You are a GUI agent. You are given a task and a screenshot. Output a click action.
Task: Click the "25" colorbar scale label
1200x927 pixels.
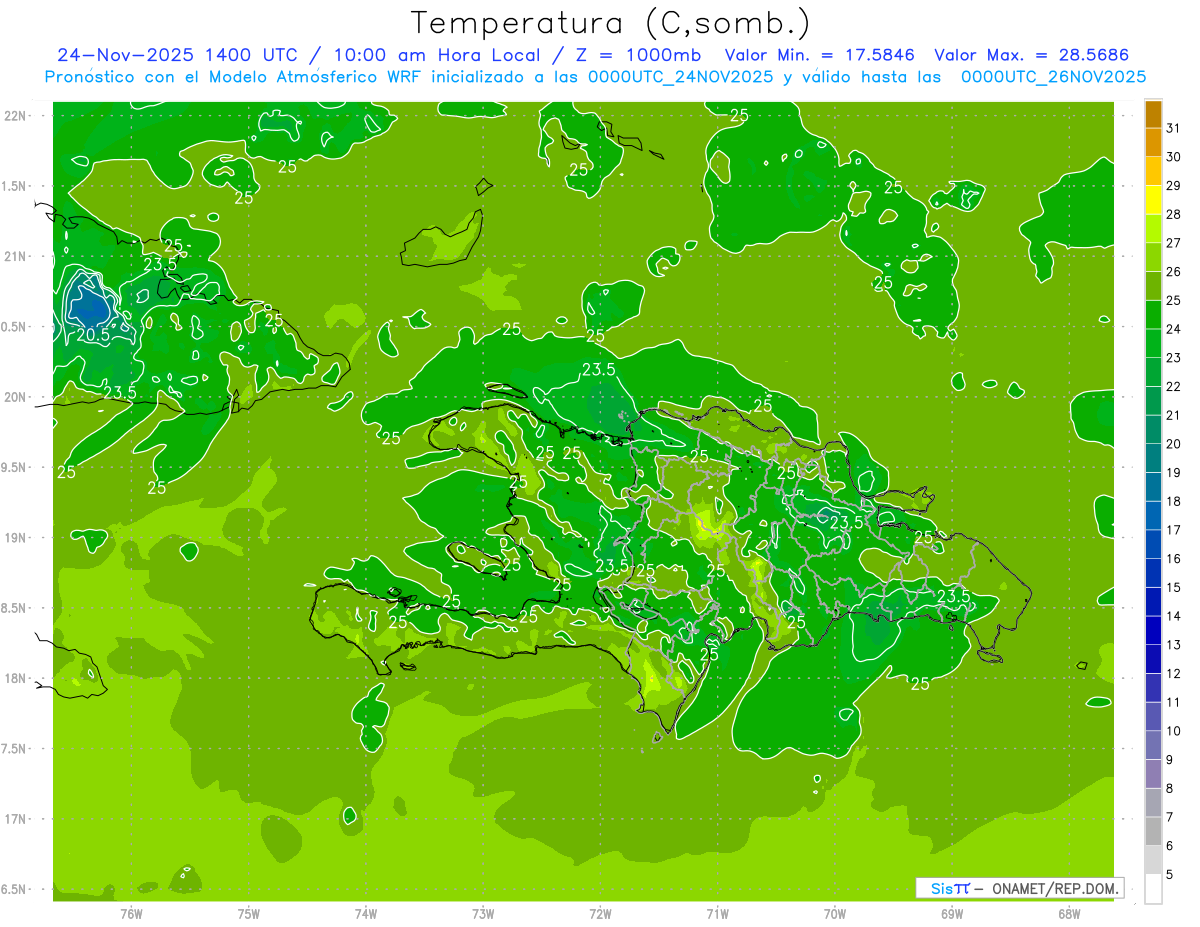click(x=1173, y=300)
